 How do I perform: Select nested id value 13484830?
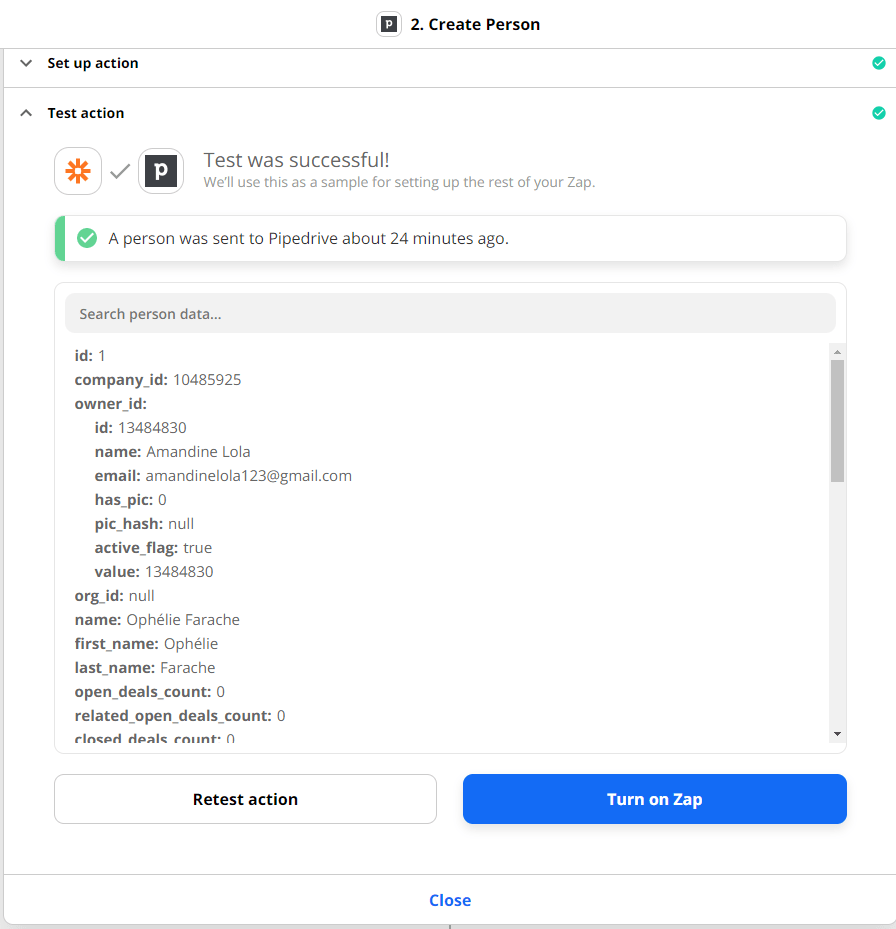point(152,428)
